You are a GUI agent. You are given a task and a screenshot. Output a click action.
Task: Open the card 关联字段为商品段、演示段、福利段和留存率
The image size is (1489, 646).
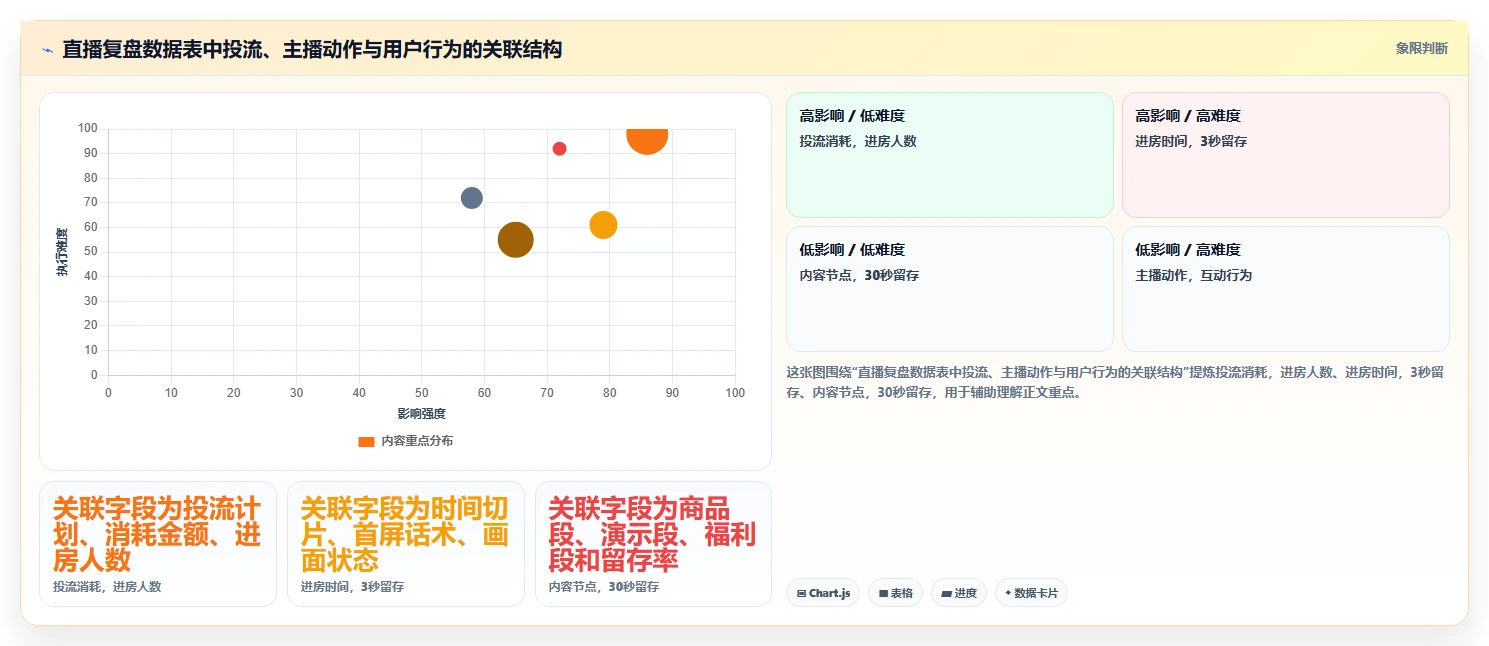click(654, 544)
